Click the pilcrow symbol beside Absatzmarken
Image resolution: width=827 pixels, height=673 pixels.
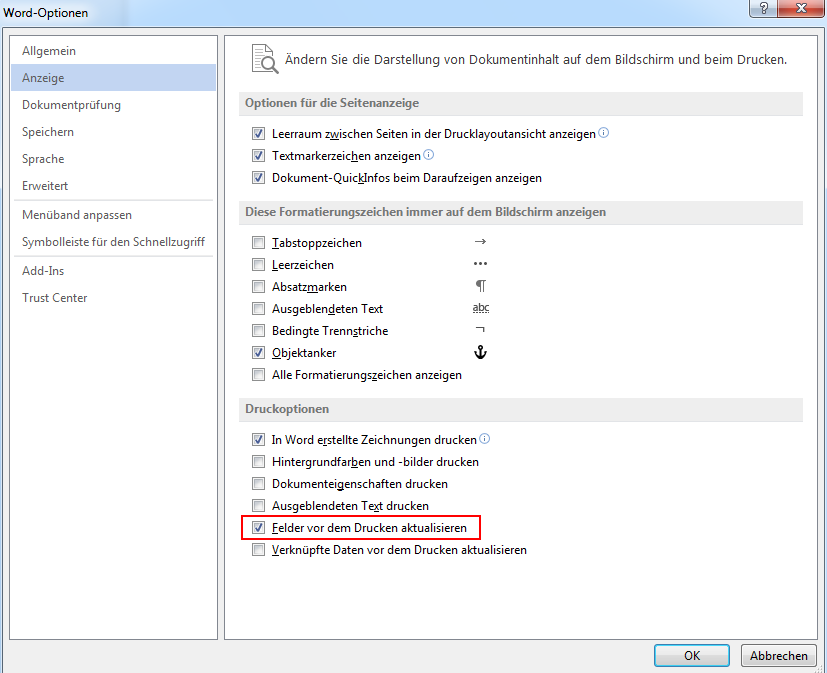(480, 286)
